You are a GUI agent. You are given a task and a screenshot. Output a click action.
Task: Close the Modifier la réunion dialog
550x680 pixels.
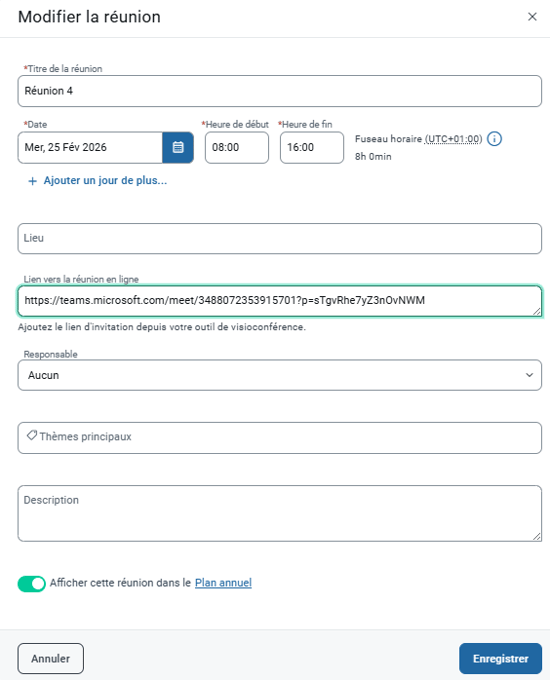click(x=532, y=16)
